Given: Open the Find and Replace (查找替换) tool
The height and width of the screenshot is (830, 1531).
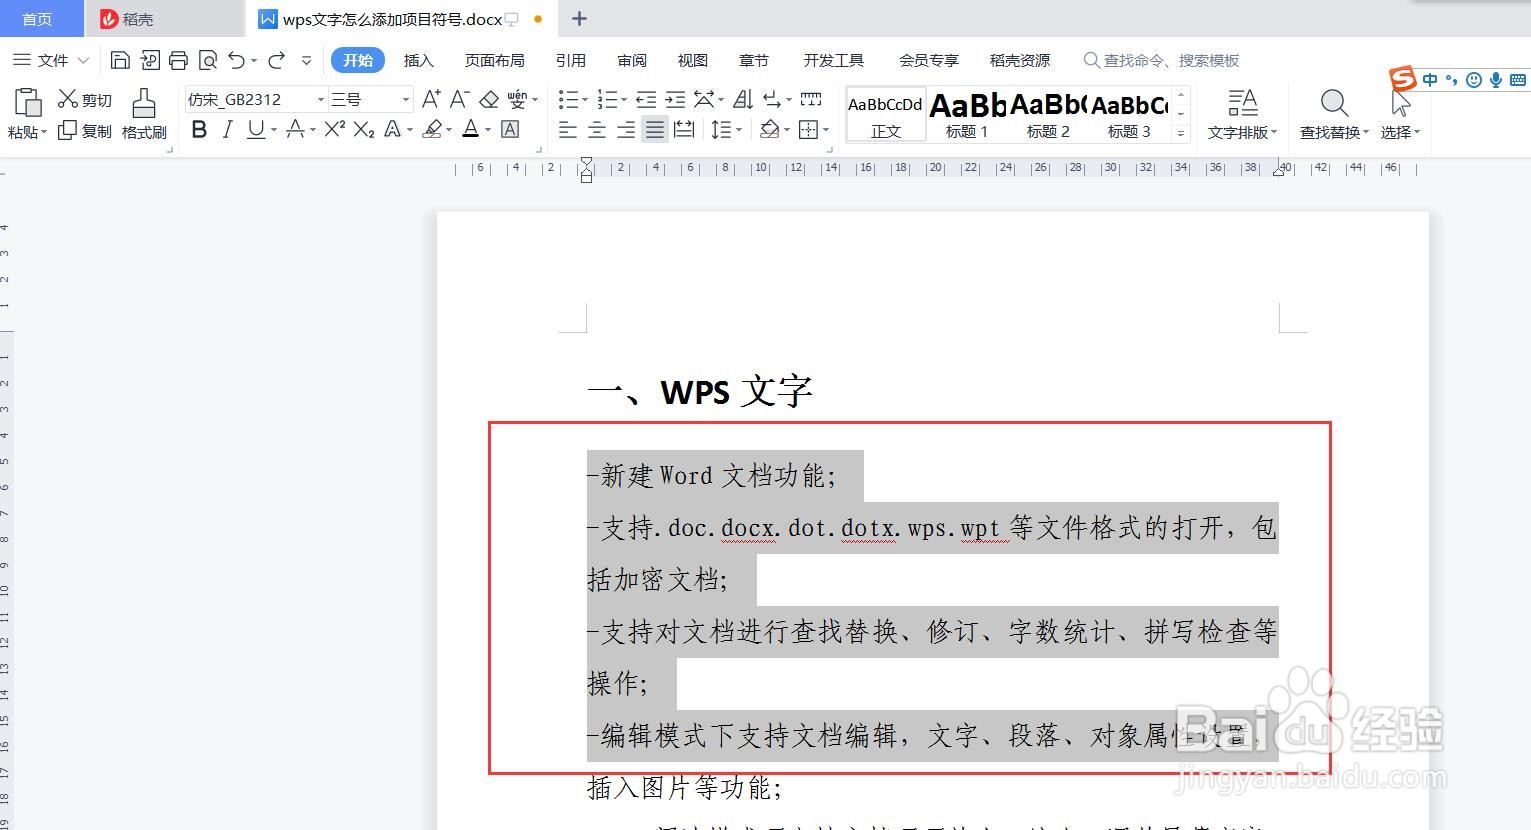Looking at the screenshot, I should [x=1333, y=113].
